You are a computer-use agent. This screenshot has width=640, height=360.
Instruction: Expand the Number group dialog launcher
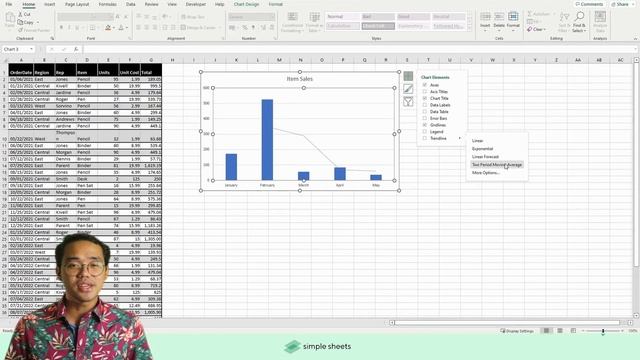275,38
